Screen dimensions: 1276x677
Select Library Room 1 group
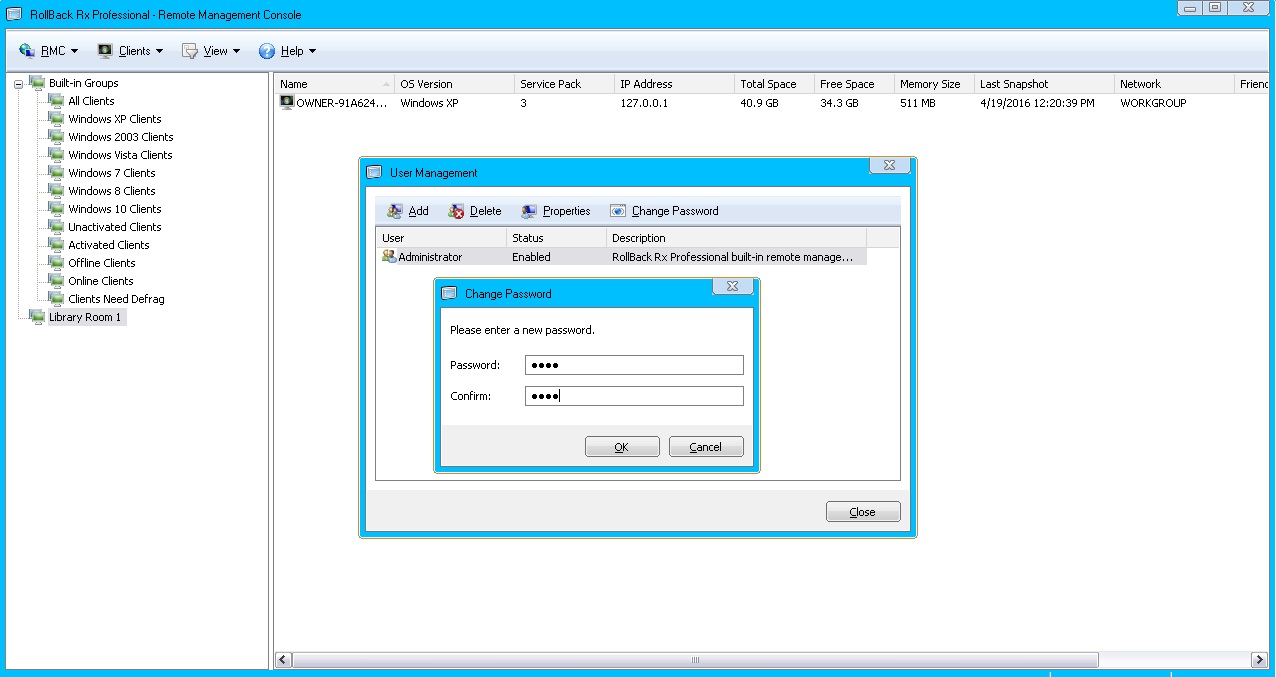coord(85,317)
